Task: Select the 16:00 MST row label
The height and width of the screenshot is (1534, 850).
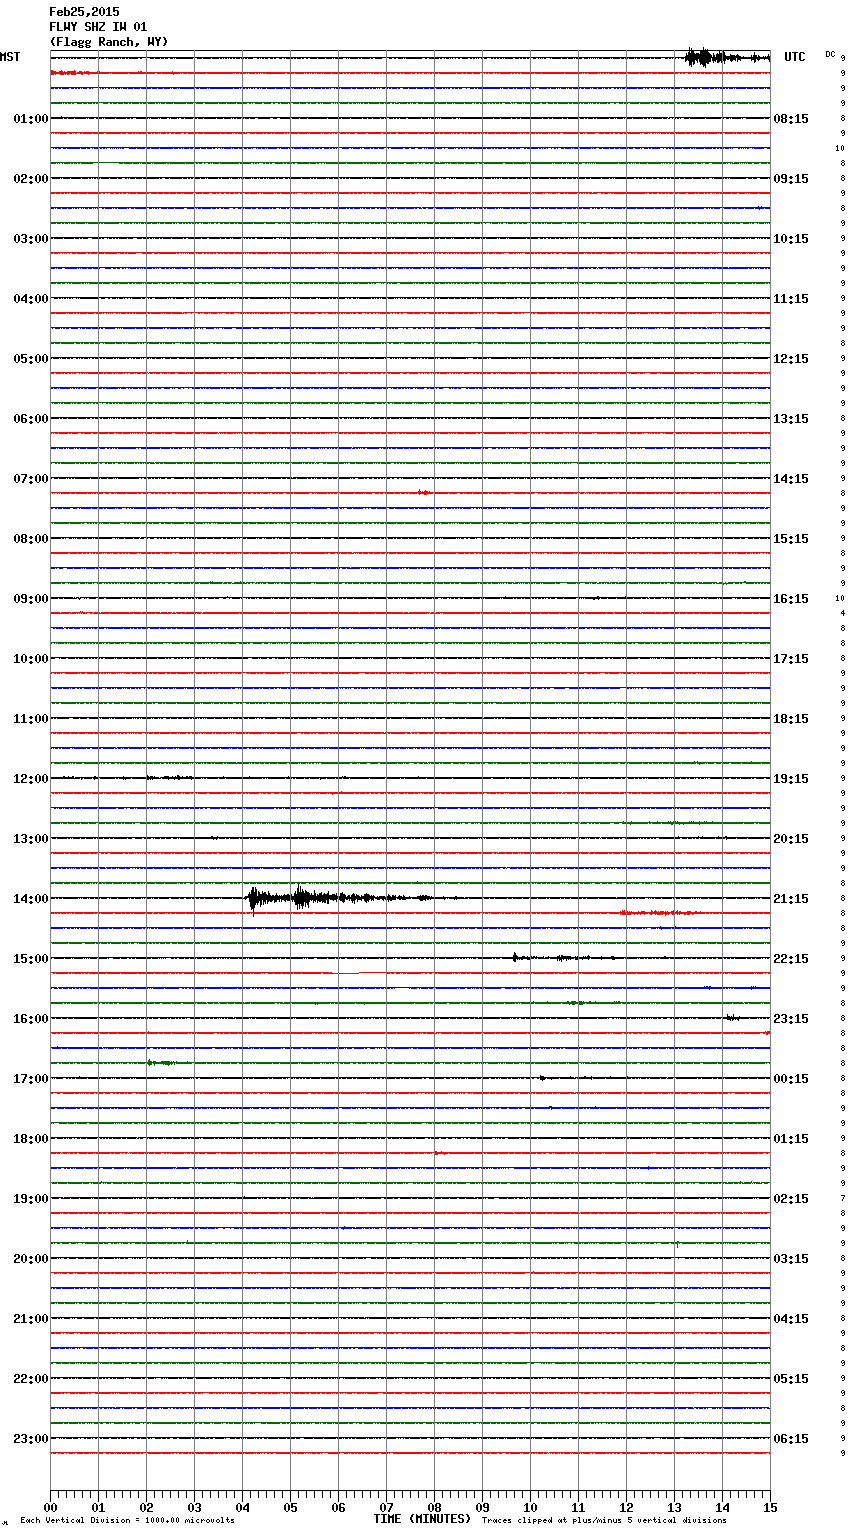Action: point(31,1019)
